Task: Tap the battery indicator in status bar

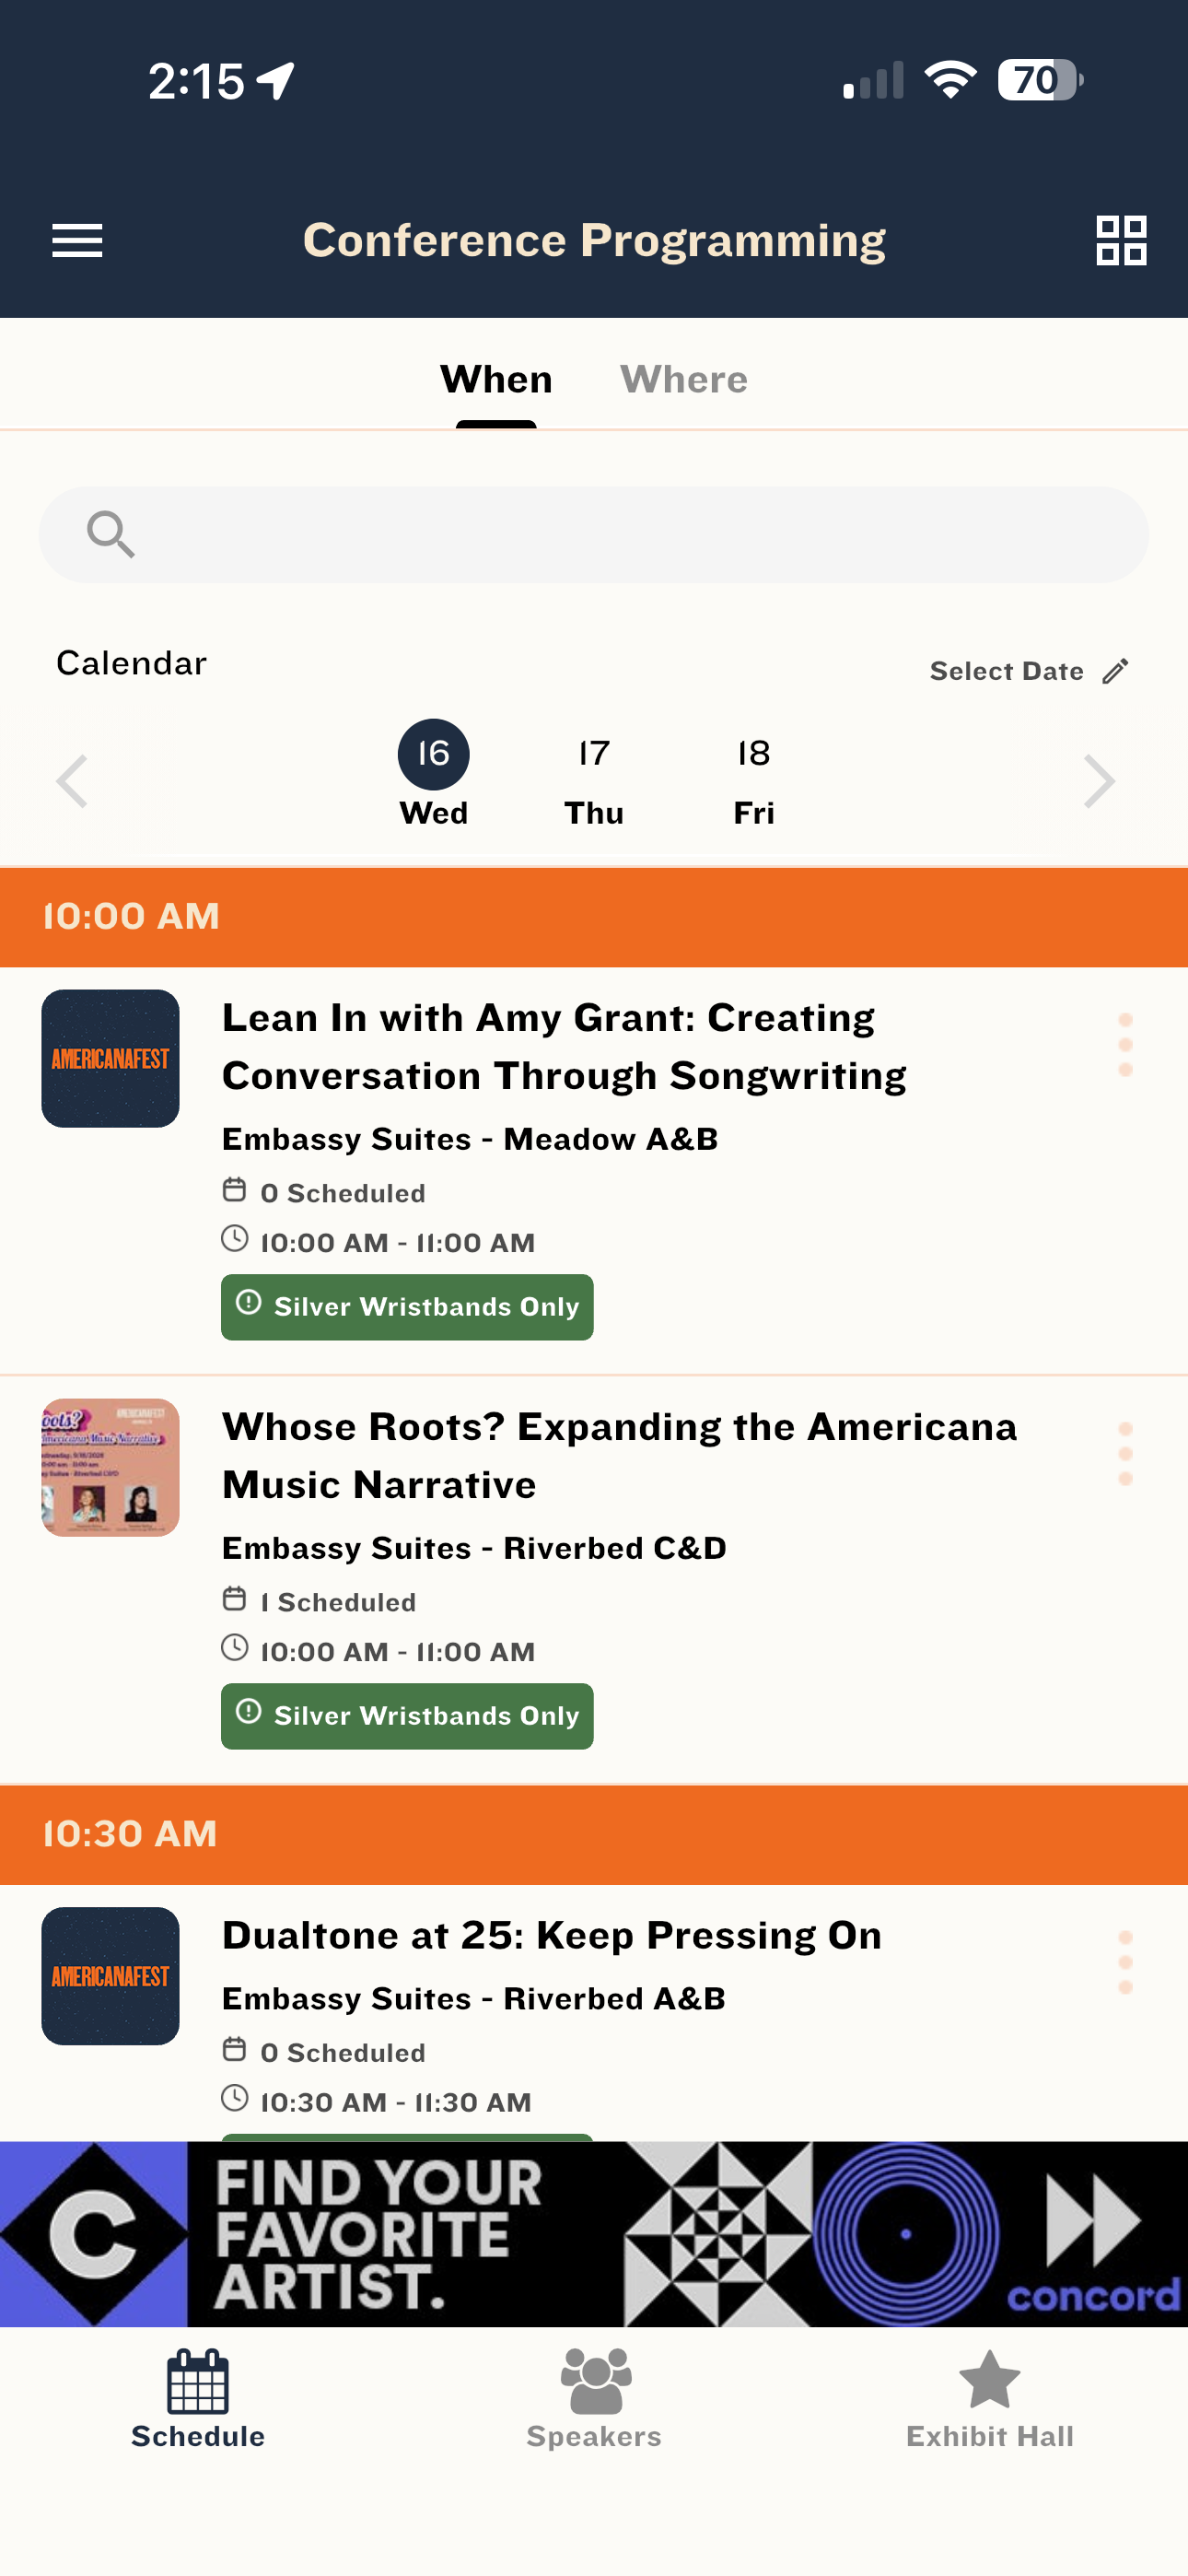Action: pyautogui.click(x=1040, y=80)
